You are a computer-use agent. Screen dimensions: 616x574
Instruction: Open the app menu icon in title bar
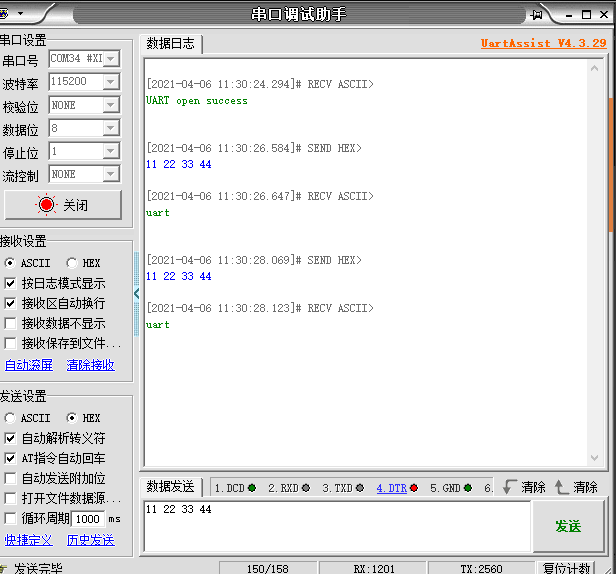(x=4, y=14)
